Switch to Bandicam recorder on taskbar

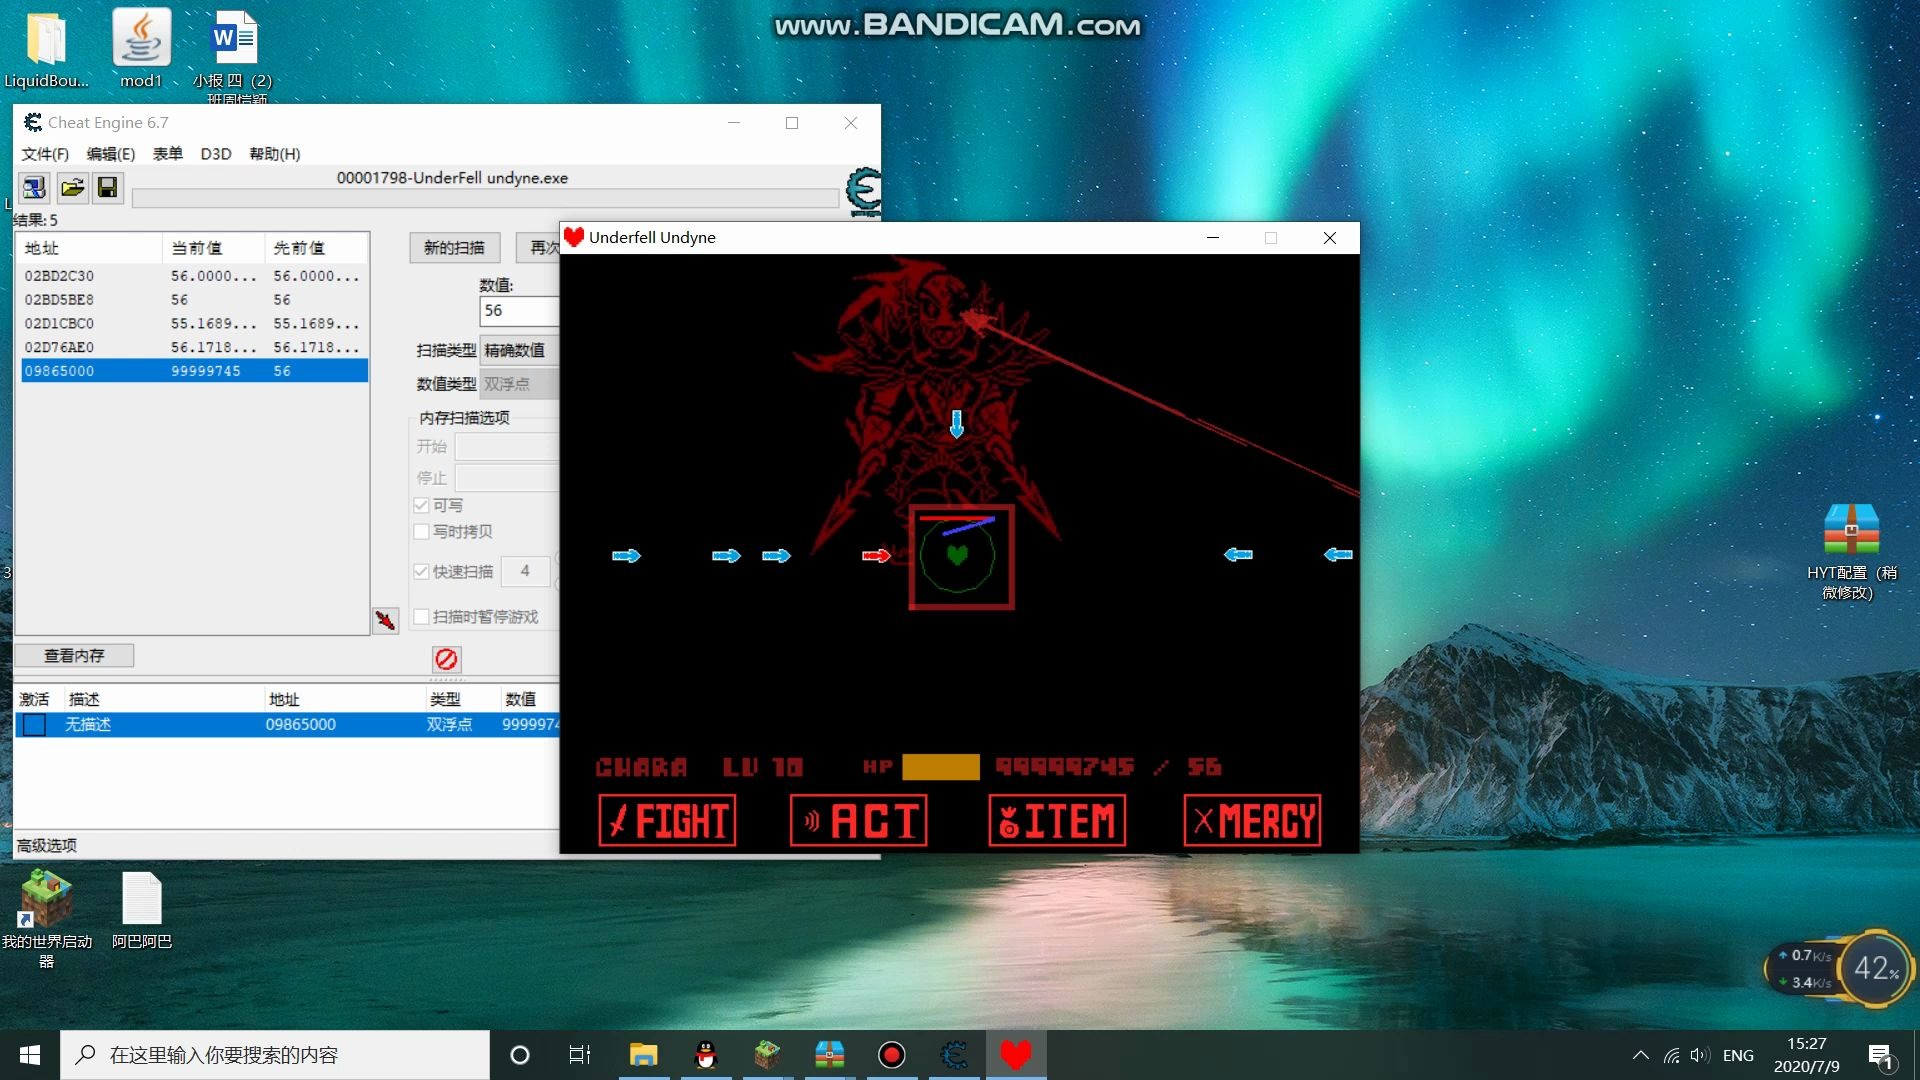pos(891,1055)
